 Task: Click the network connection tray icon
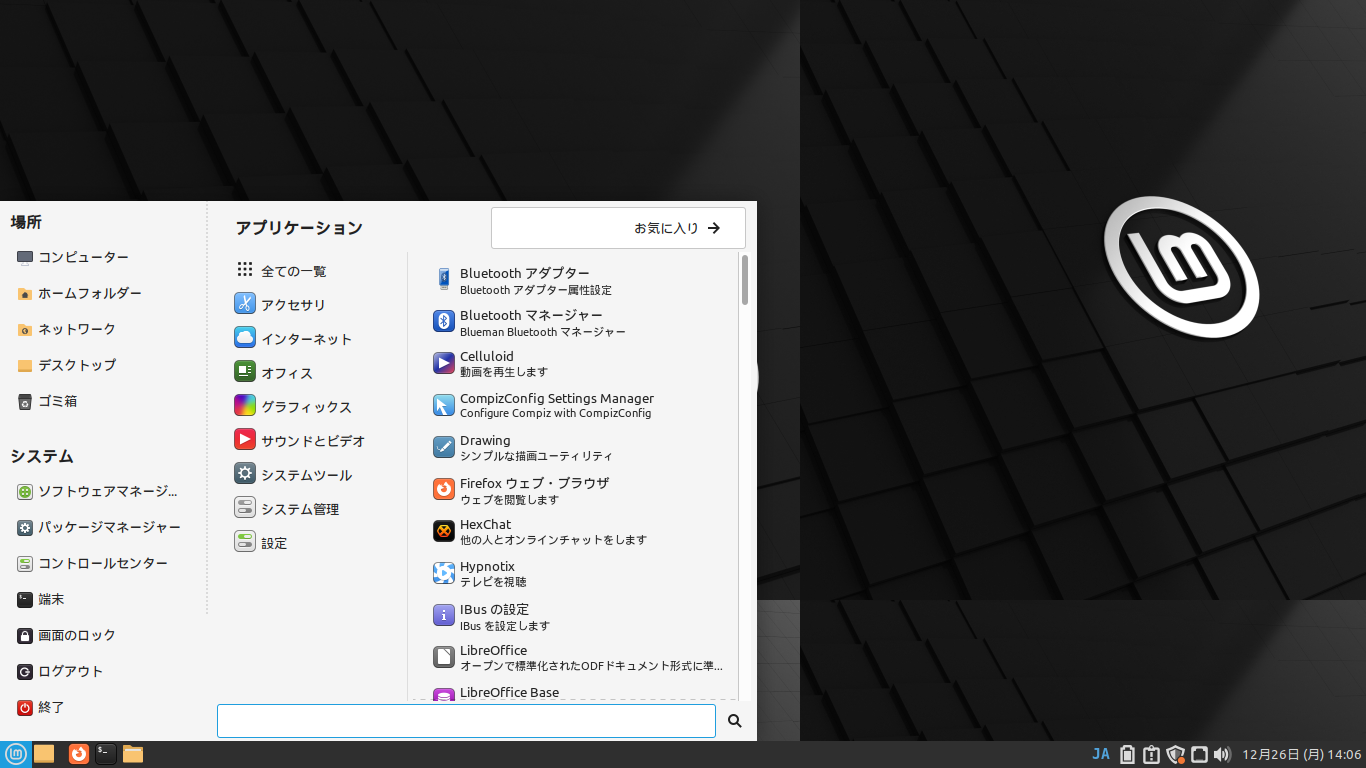point(1198,754)
